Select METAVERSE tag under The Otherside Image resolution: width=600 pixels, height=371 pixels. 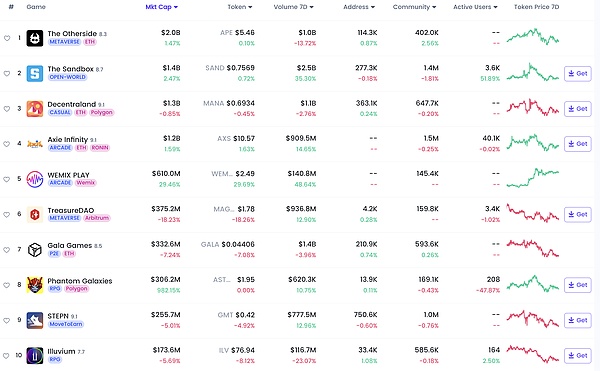pyautogui.click(x=64, y=42)
